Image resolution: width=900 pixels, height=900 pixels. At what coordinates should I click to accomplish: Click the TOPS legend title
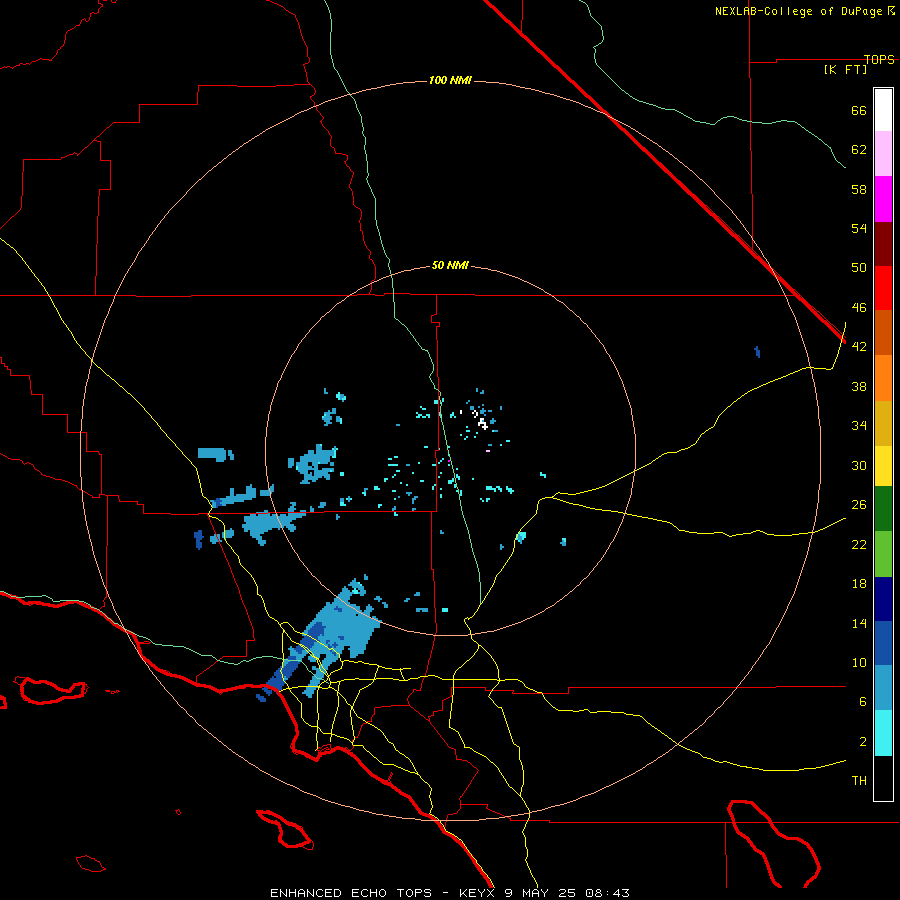click(x=879, y=59)
